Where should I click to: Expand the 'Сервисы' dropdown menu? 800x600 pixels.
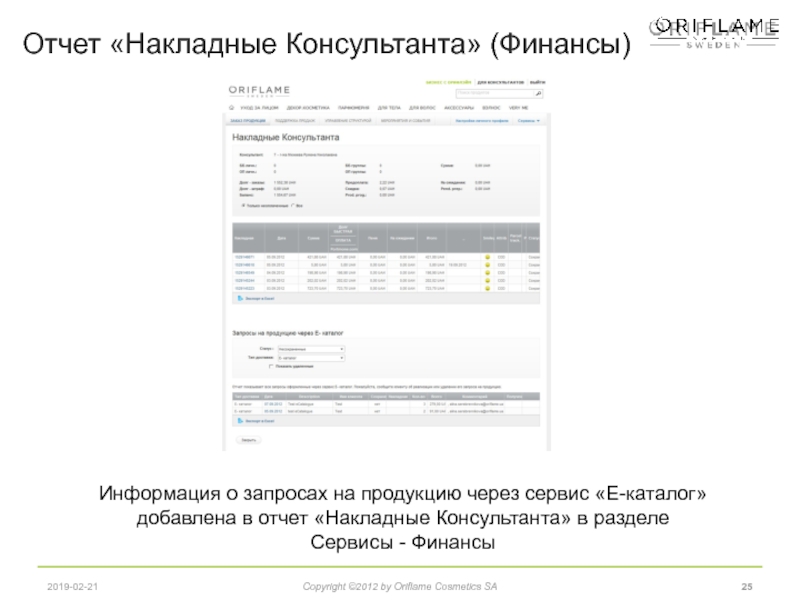529,121
